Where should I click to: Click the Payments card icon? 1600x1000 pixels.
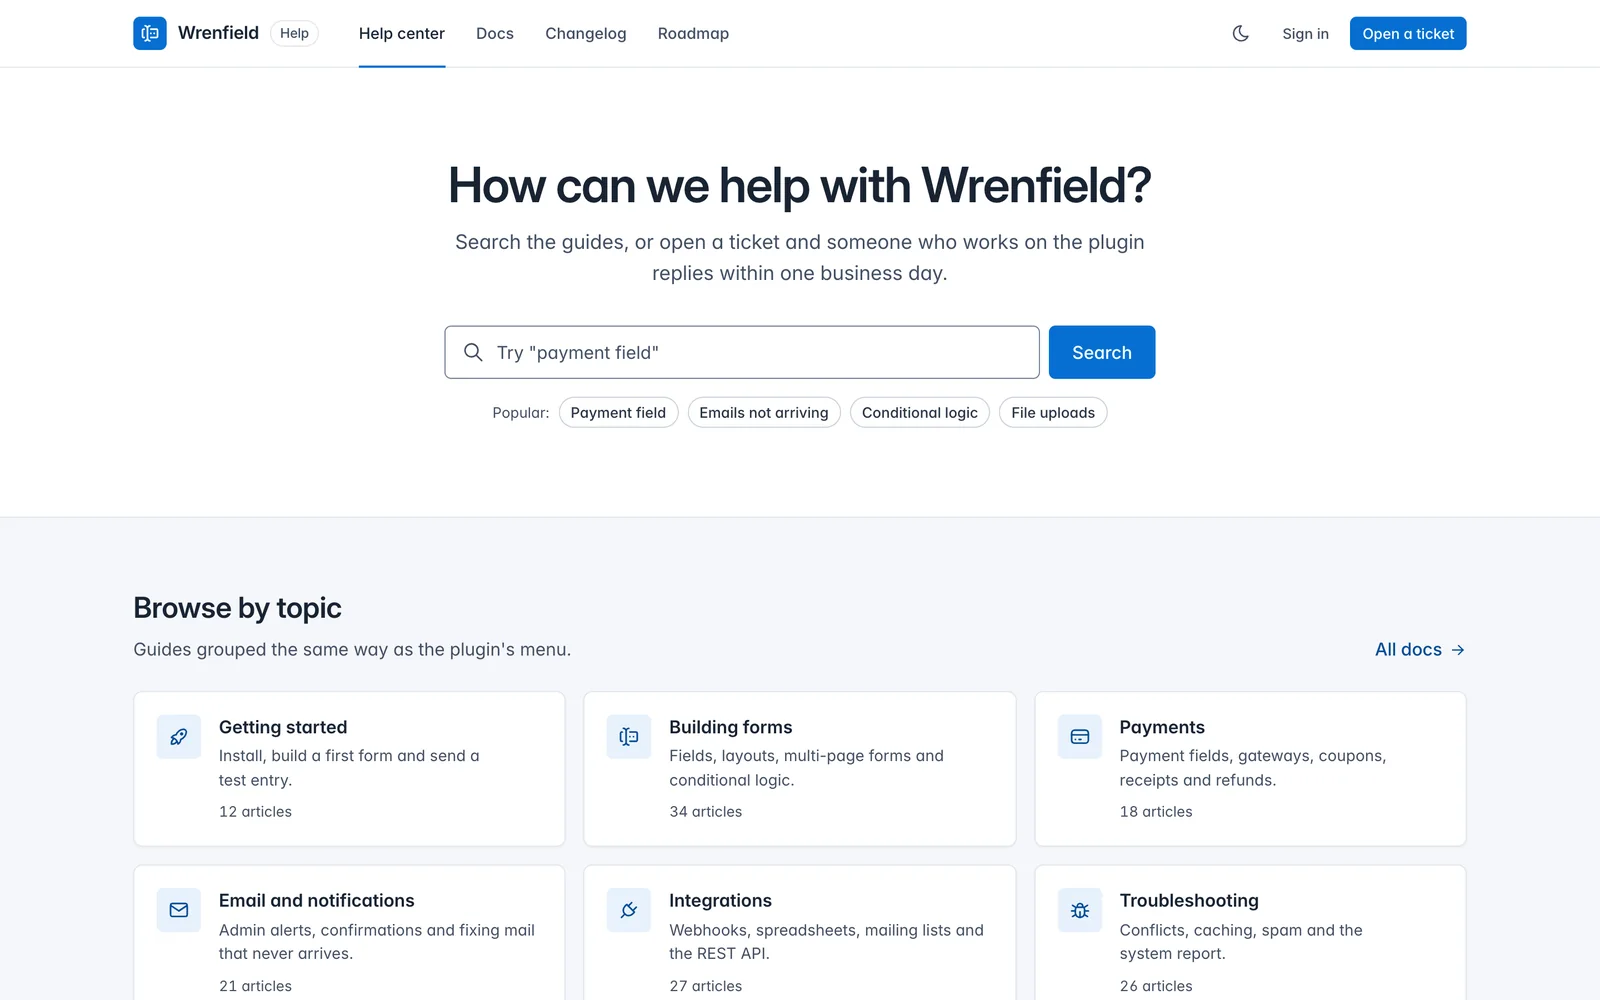click(1080, 737)
